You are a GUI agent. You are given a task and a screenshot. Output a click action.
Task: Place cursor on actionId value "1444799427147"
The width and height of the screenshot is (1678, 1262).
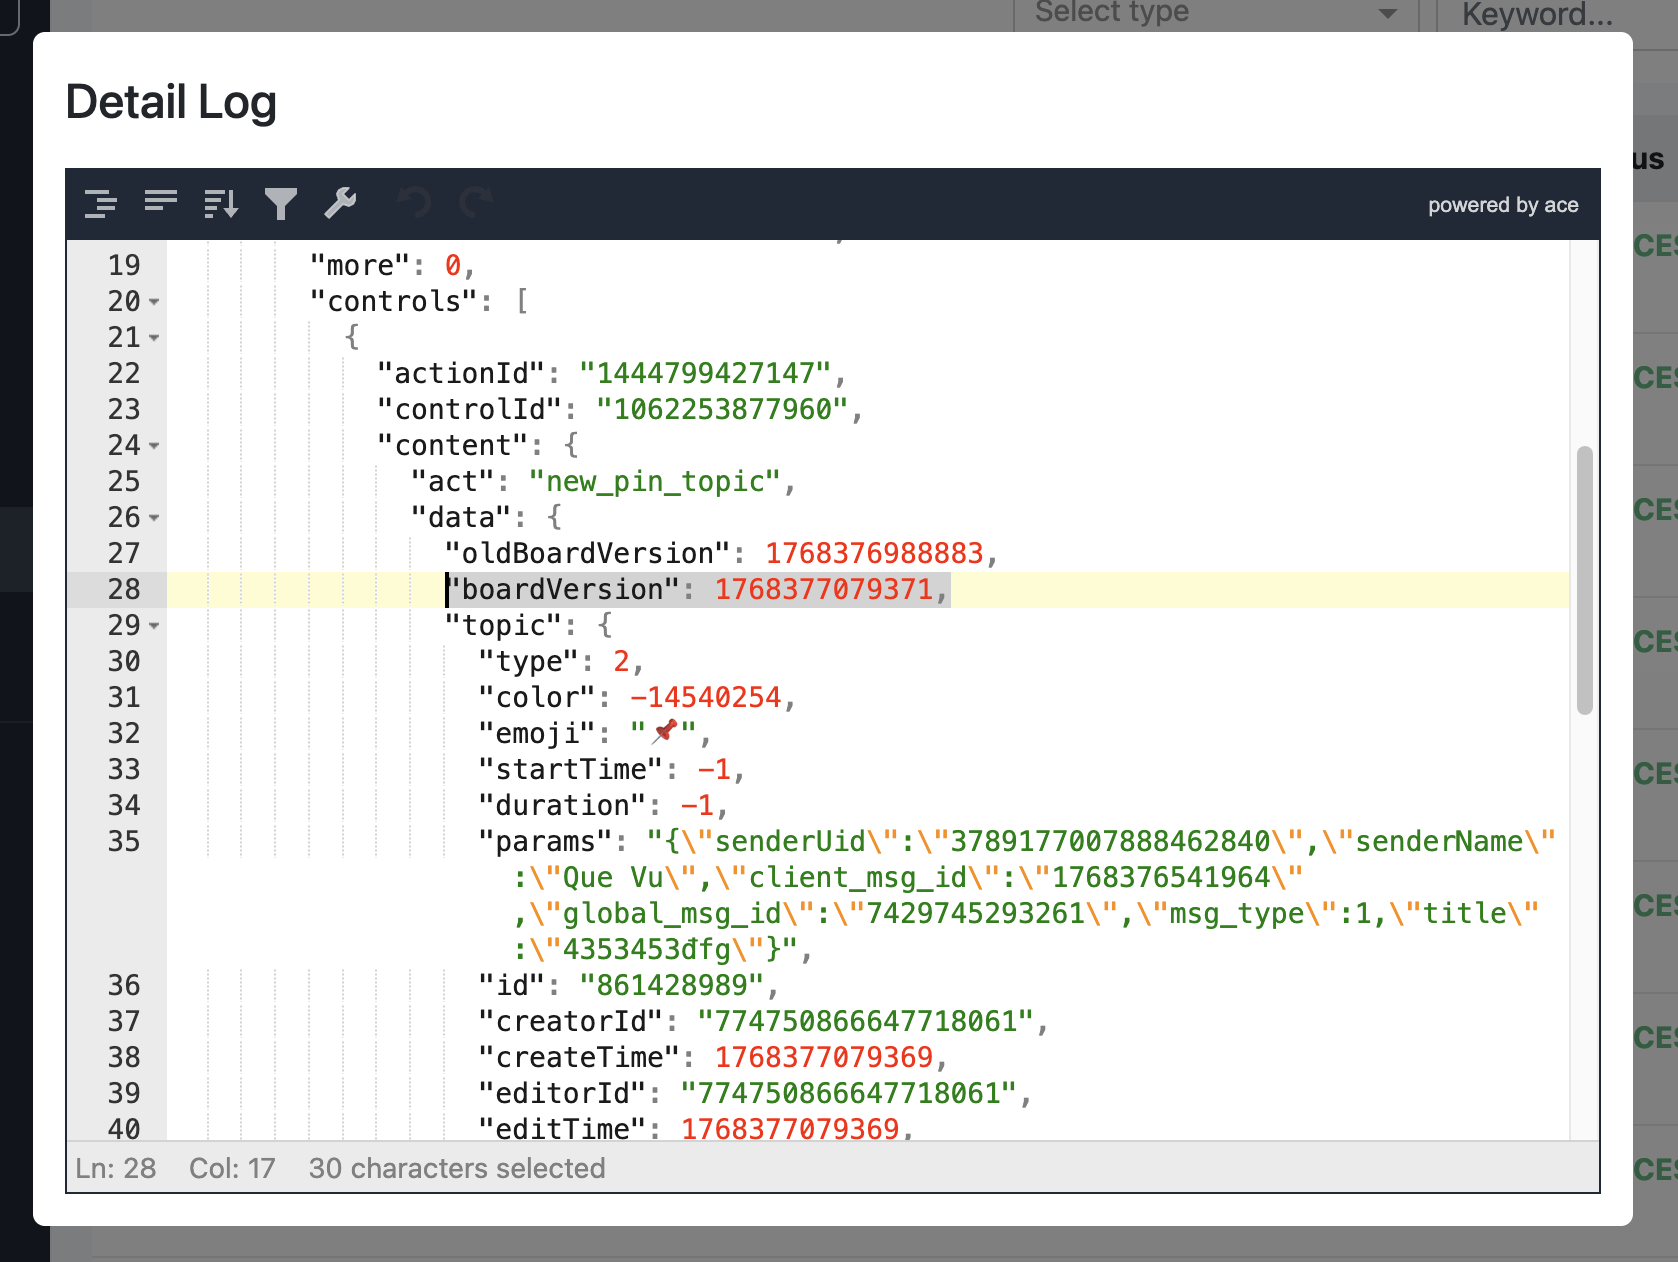point(705,374)
